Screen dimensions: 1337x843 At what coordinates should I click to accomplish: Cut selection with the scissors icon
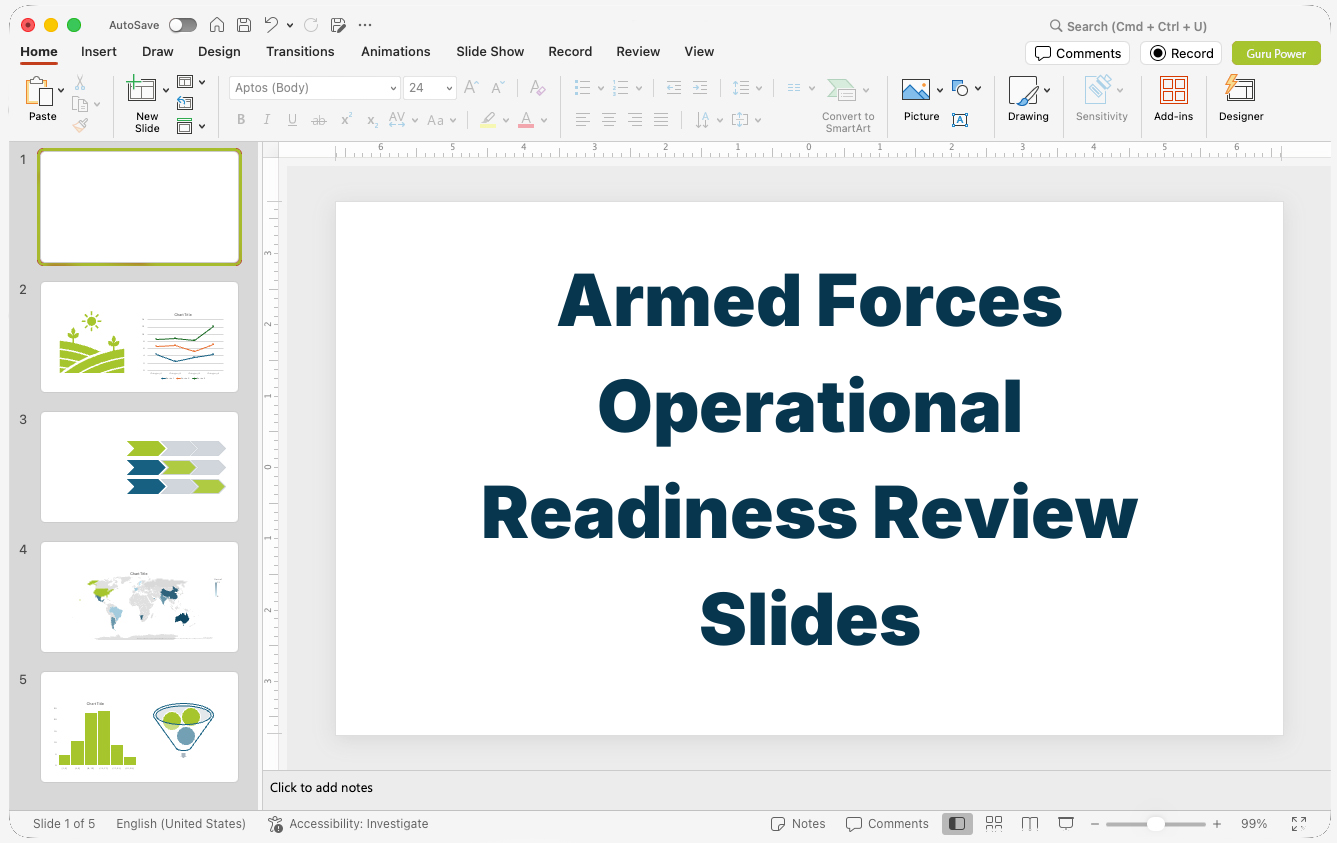[80, 83]
